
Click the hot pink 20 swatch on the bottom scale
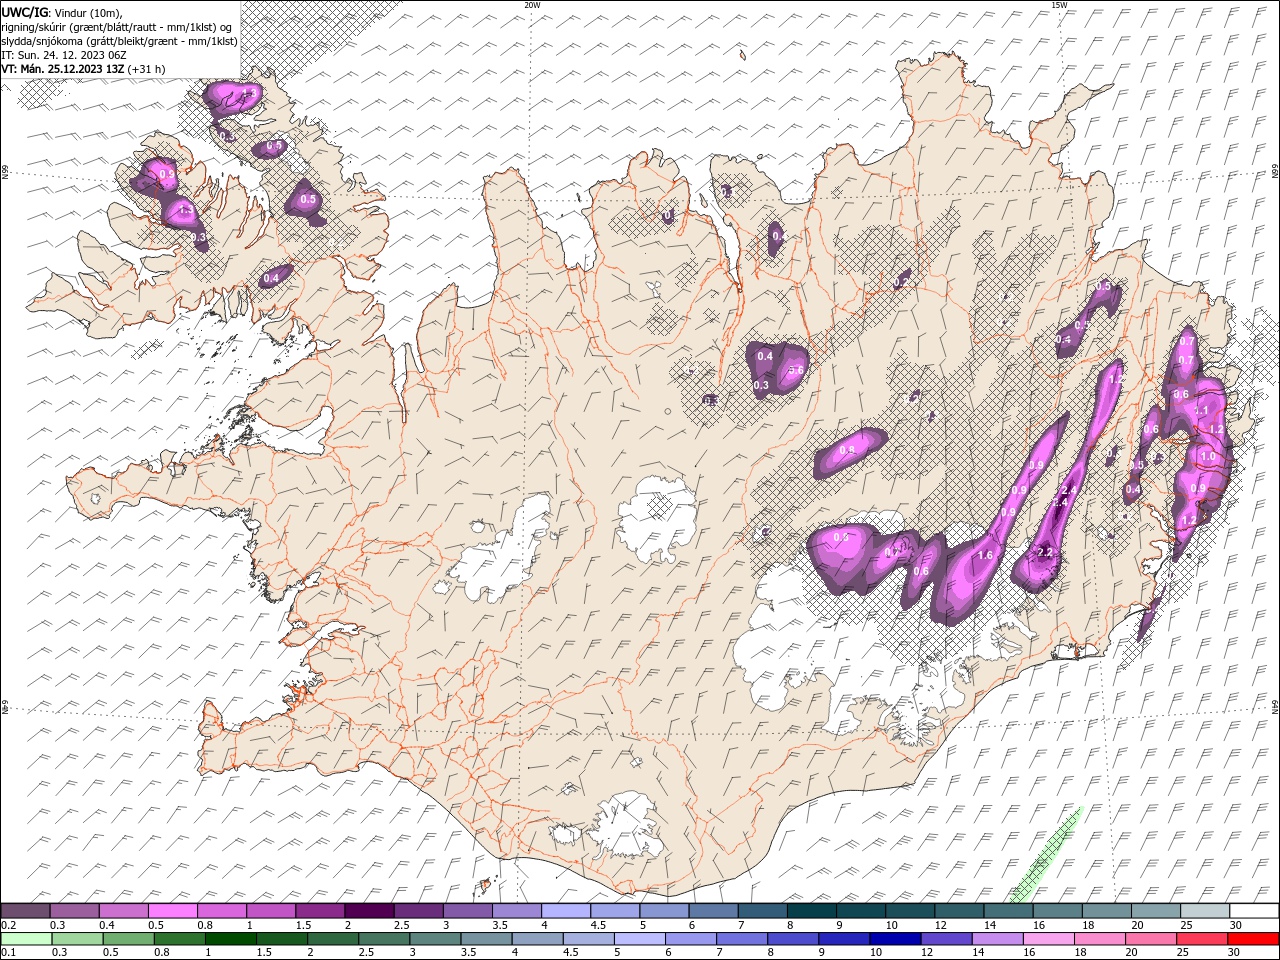coord(1151,939)
